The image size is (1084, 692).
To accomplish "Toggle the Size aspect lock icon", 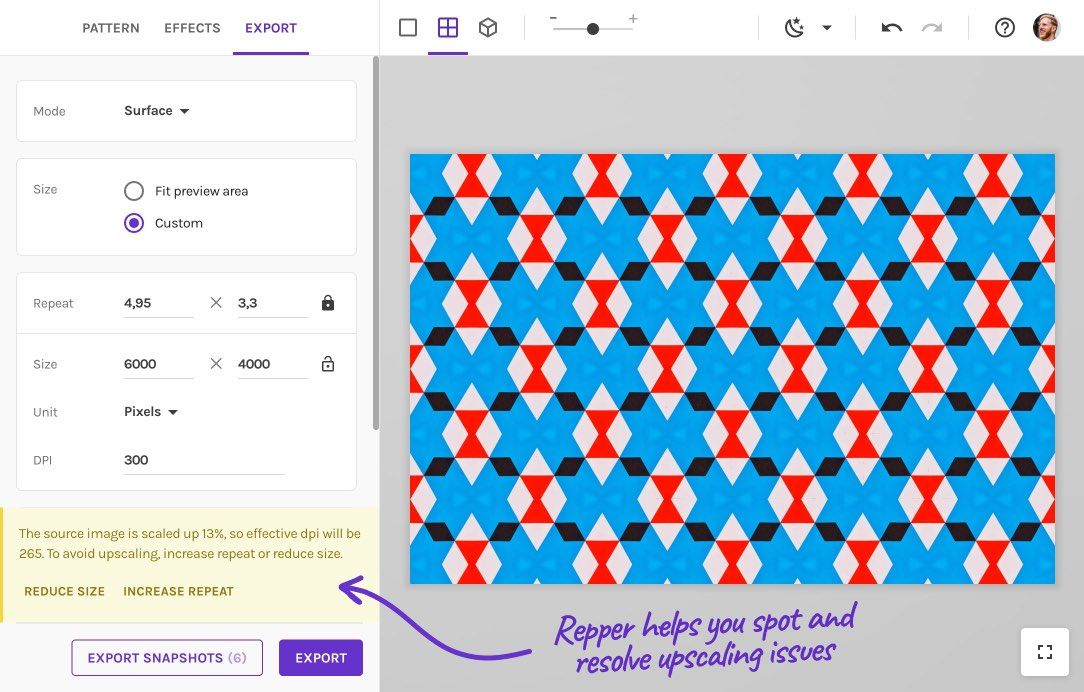I will pos(328,364).
